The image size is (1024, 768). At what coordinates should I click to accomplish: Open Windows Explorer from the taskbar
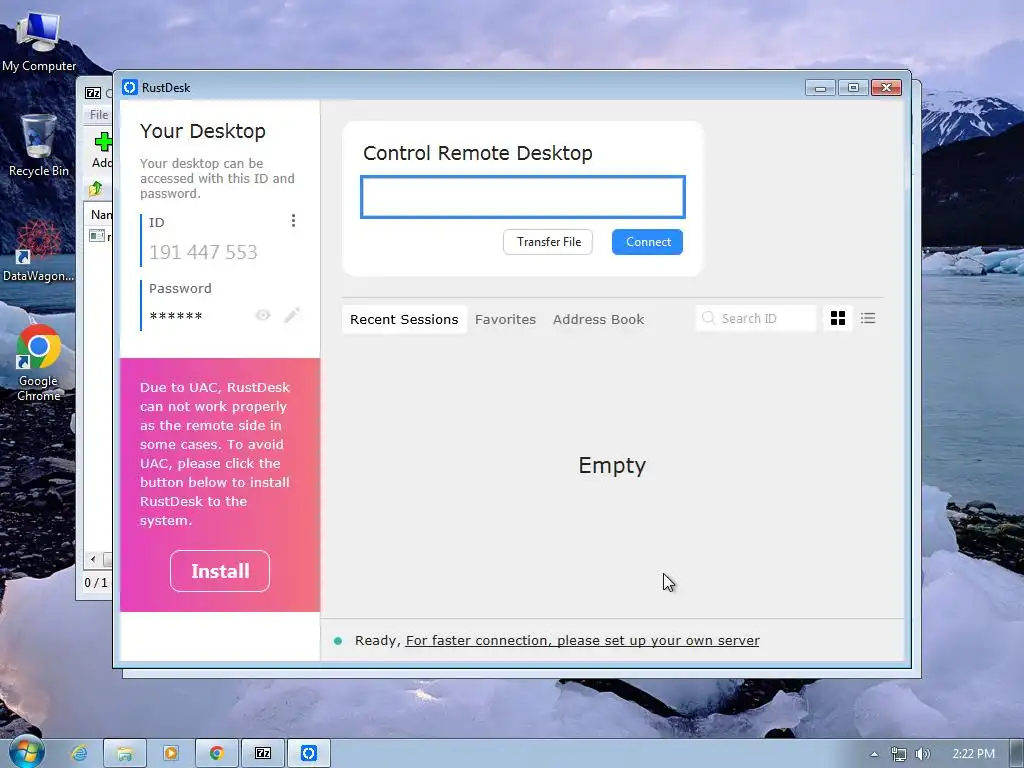pos(125,753)
